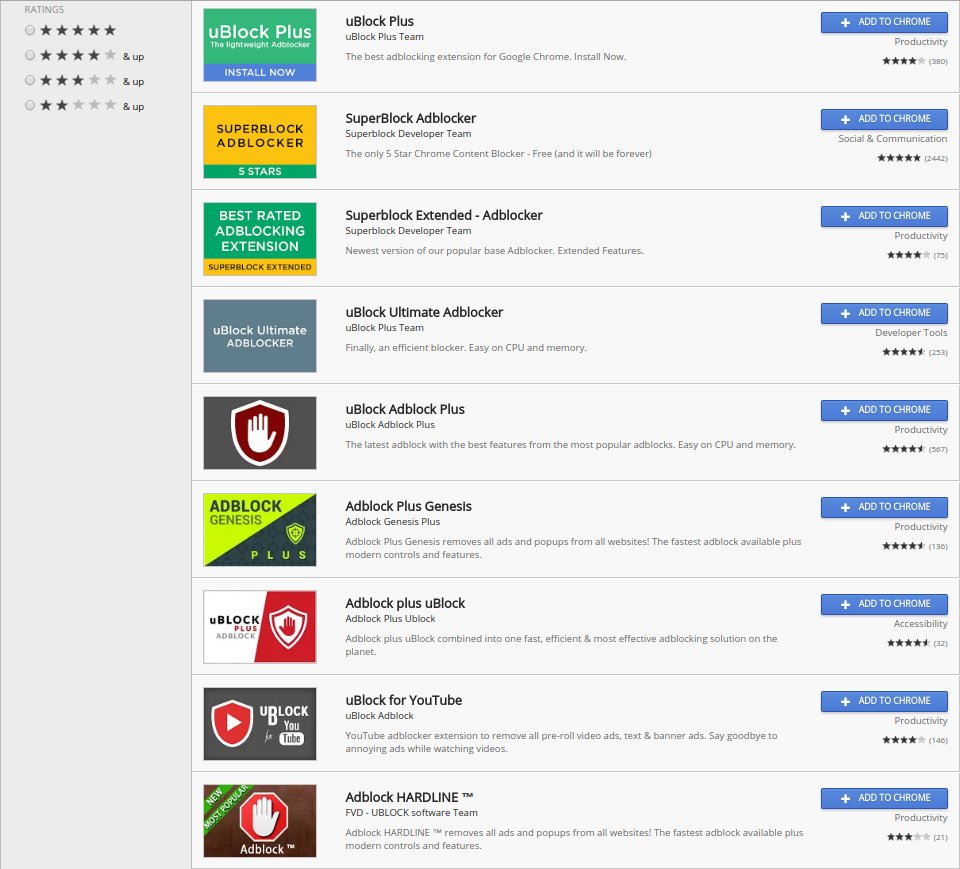Add uBlock Ultimate Adblocker to Chrome

click(x=884, y=313)
